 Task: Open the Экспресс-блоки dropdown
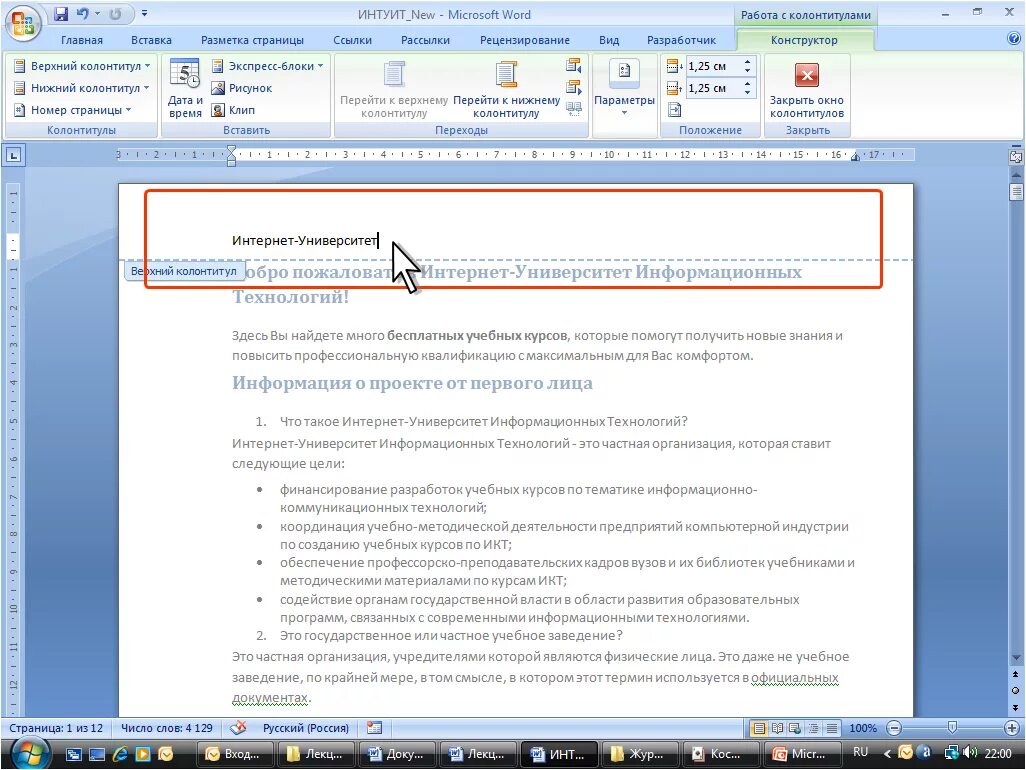tap(268, 66)
